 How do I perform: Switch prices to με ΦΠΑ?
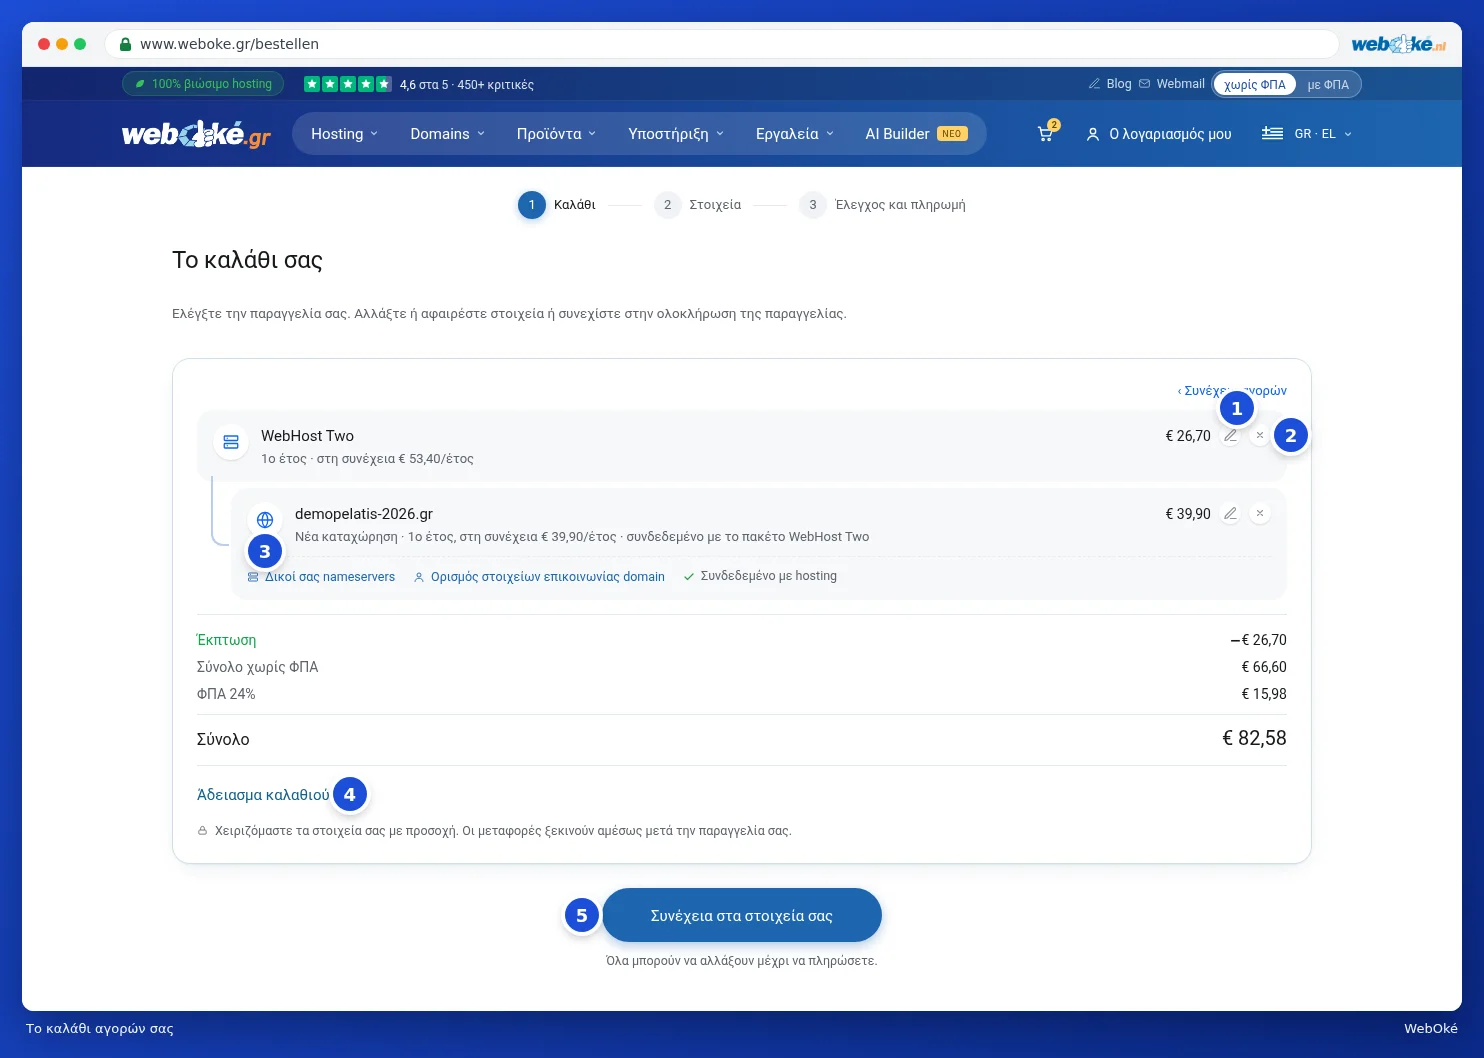click(x=1328, y=84)
